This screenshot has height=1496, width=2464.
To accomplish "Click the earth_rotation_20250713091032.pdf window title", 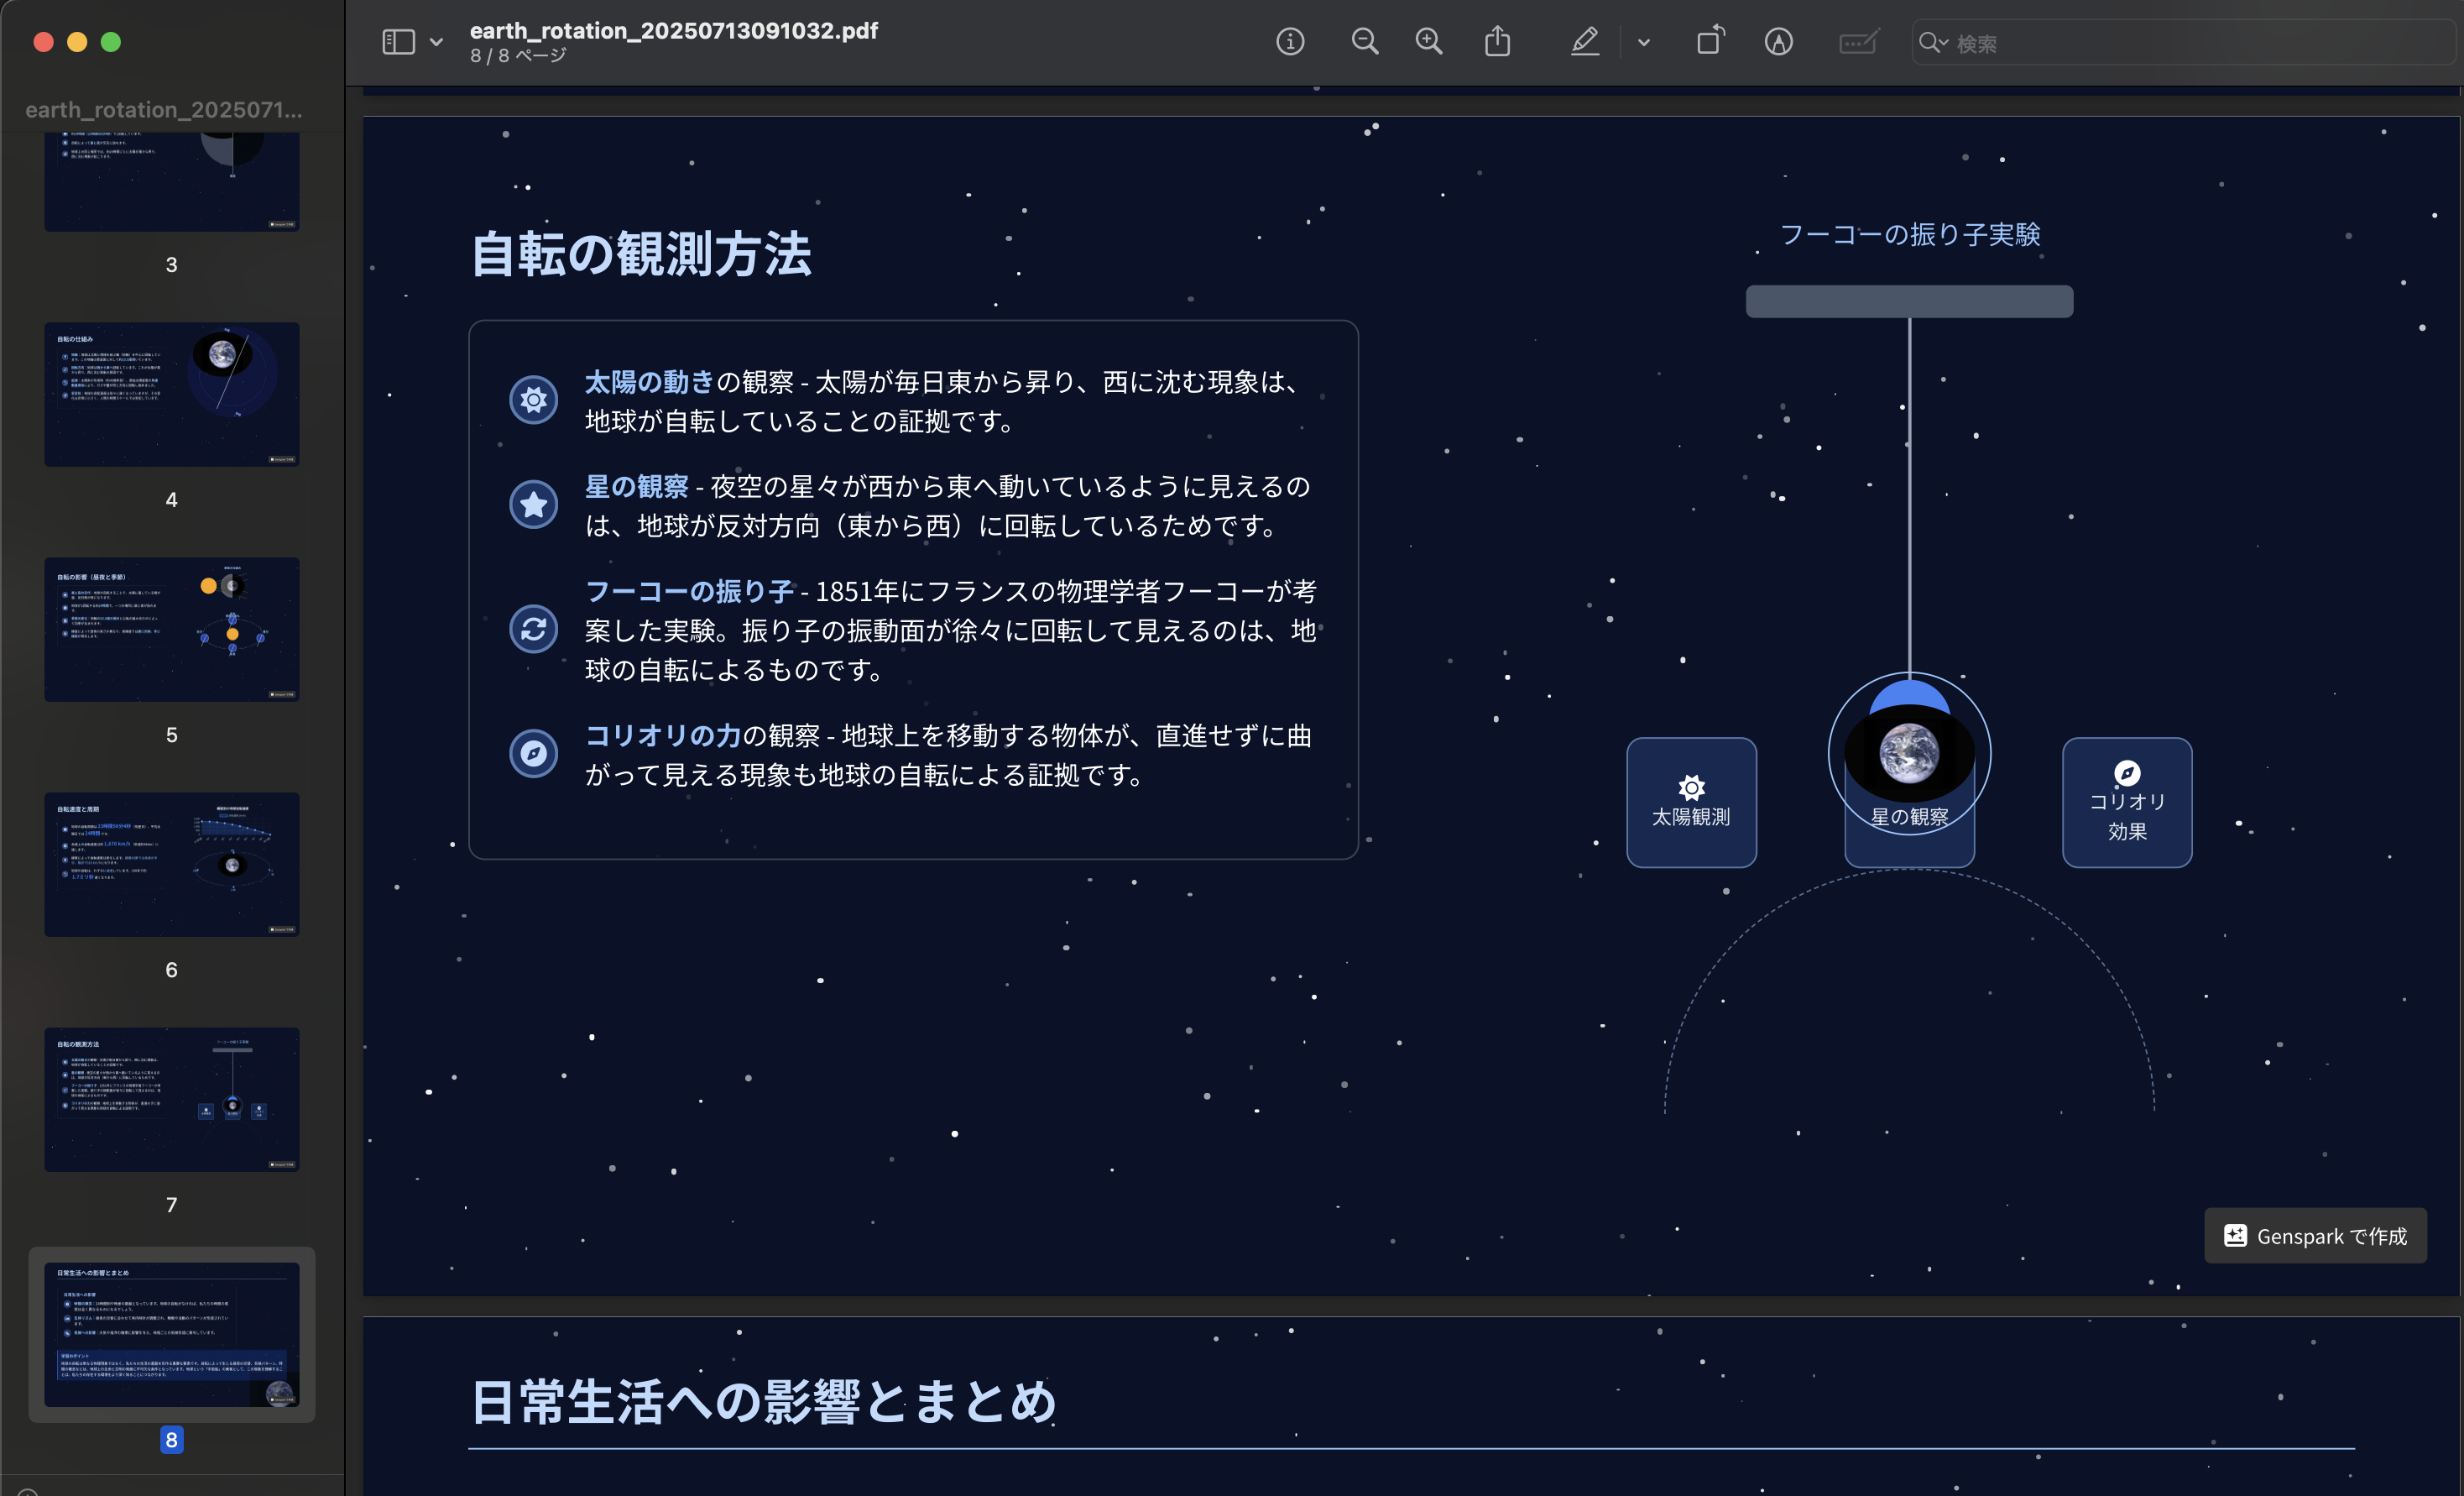I will tap(674, 30).
